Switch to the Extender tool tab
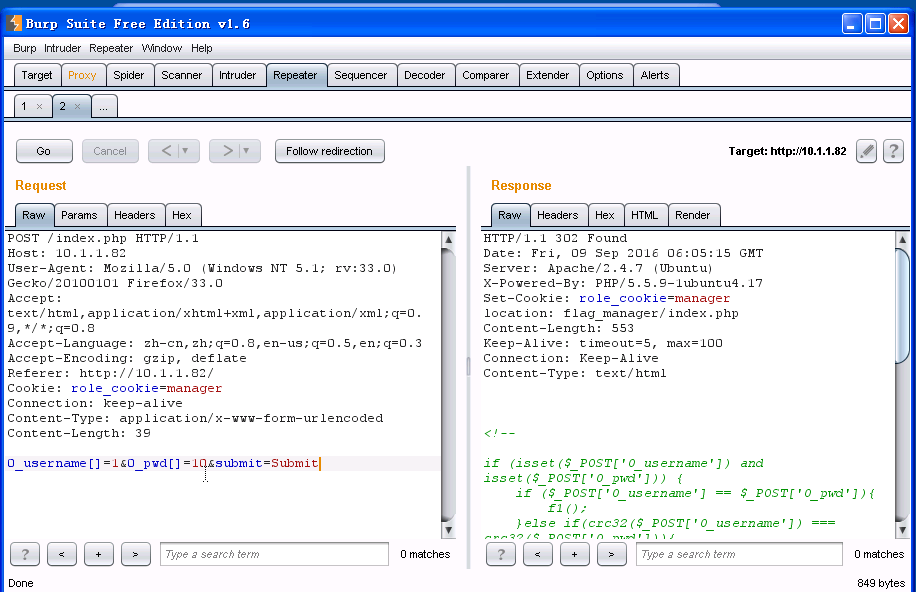Screen dimensions: 916x592 (547, 75)
